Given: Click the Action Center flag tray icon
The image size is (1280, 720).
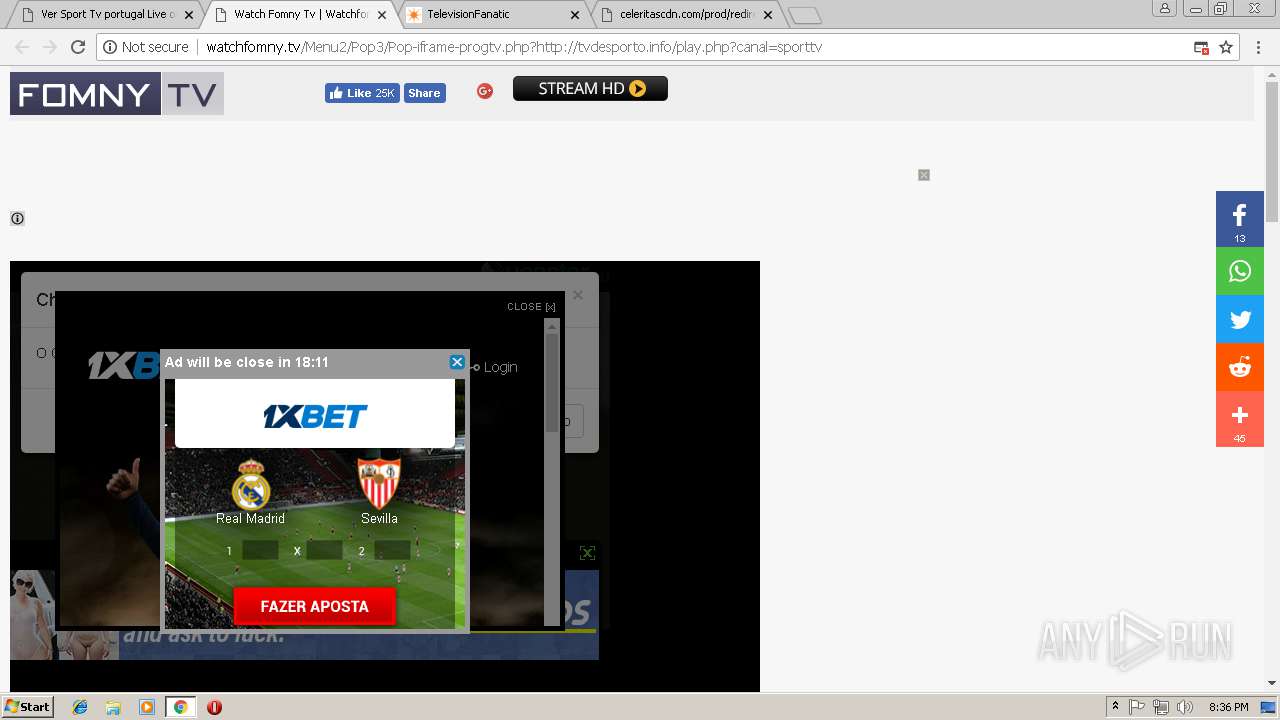Looking at the screenshot, I should coord(1137,707).
